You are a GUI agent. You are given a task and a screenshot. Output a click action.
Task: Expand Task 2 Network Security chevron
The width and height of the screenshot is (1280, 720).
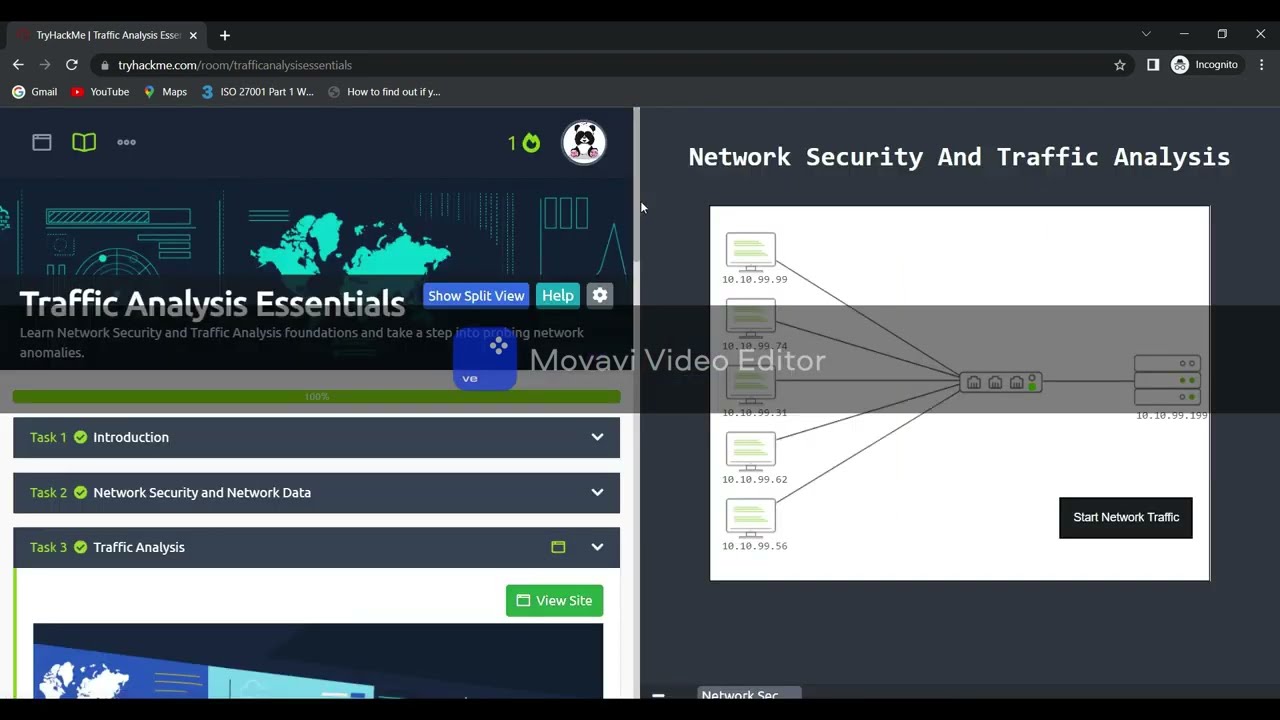pos(597,492)
